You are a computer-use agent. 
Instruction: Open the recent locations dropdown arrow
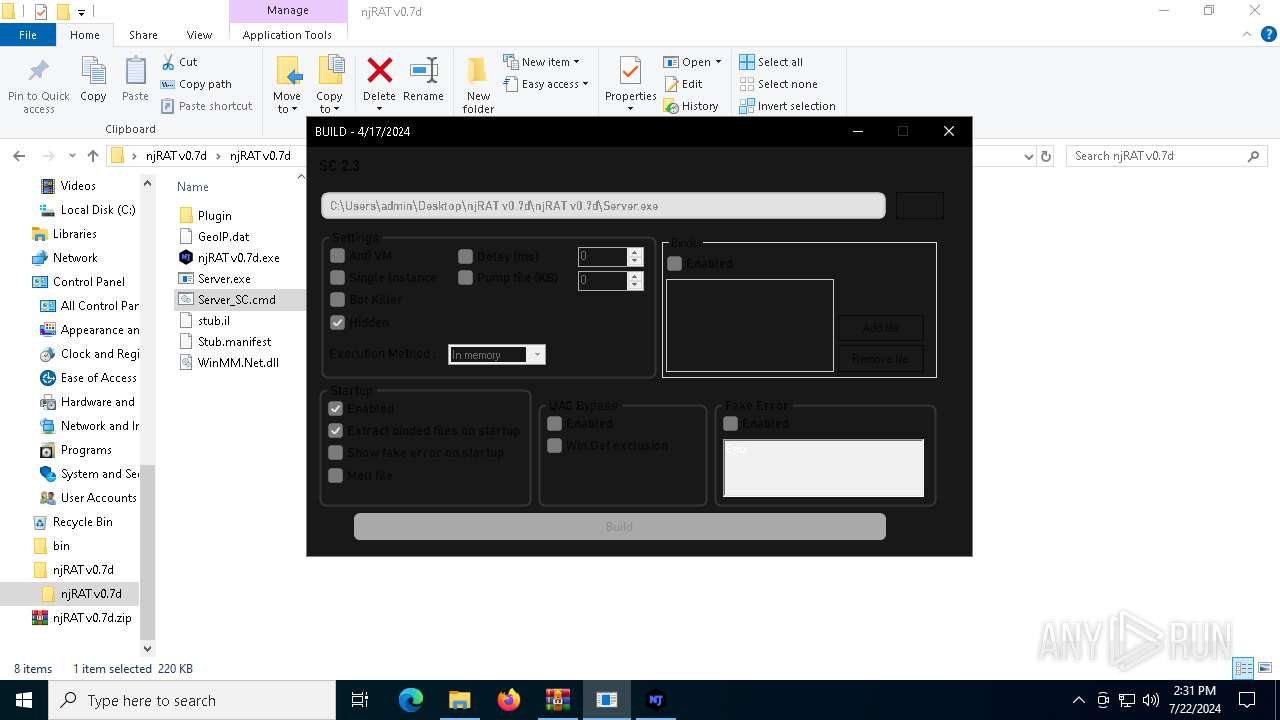coord(72,156)
